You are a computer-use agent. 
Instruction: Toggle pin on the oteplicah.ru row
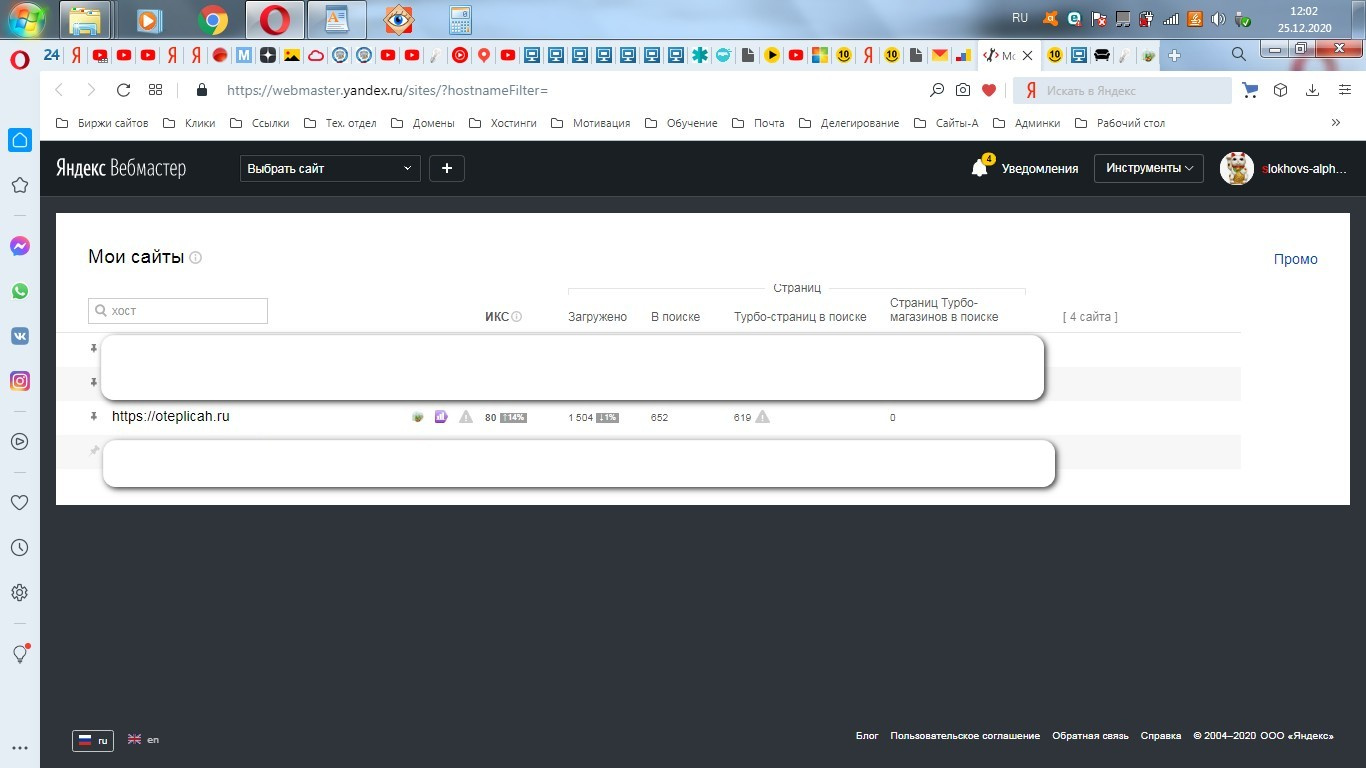94,416
